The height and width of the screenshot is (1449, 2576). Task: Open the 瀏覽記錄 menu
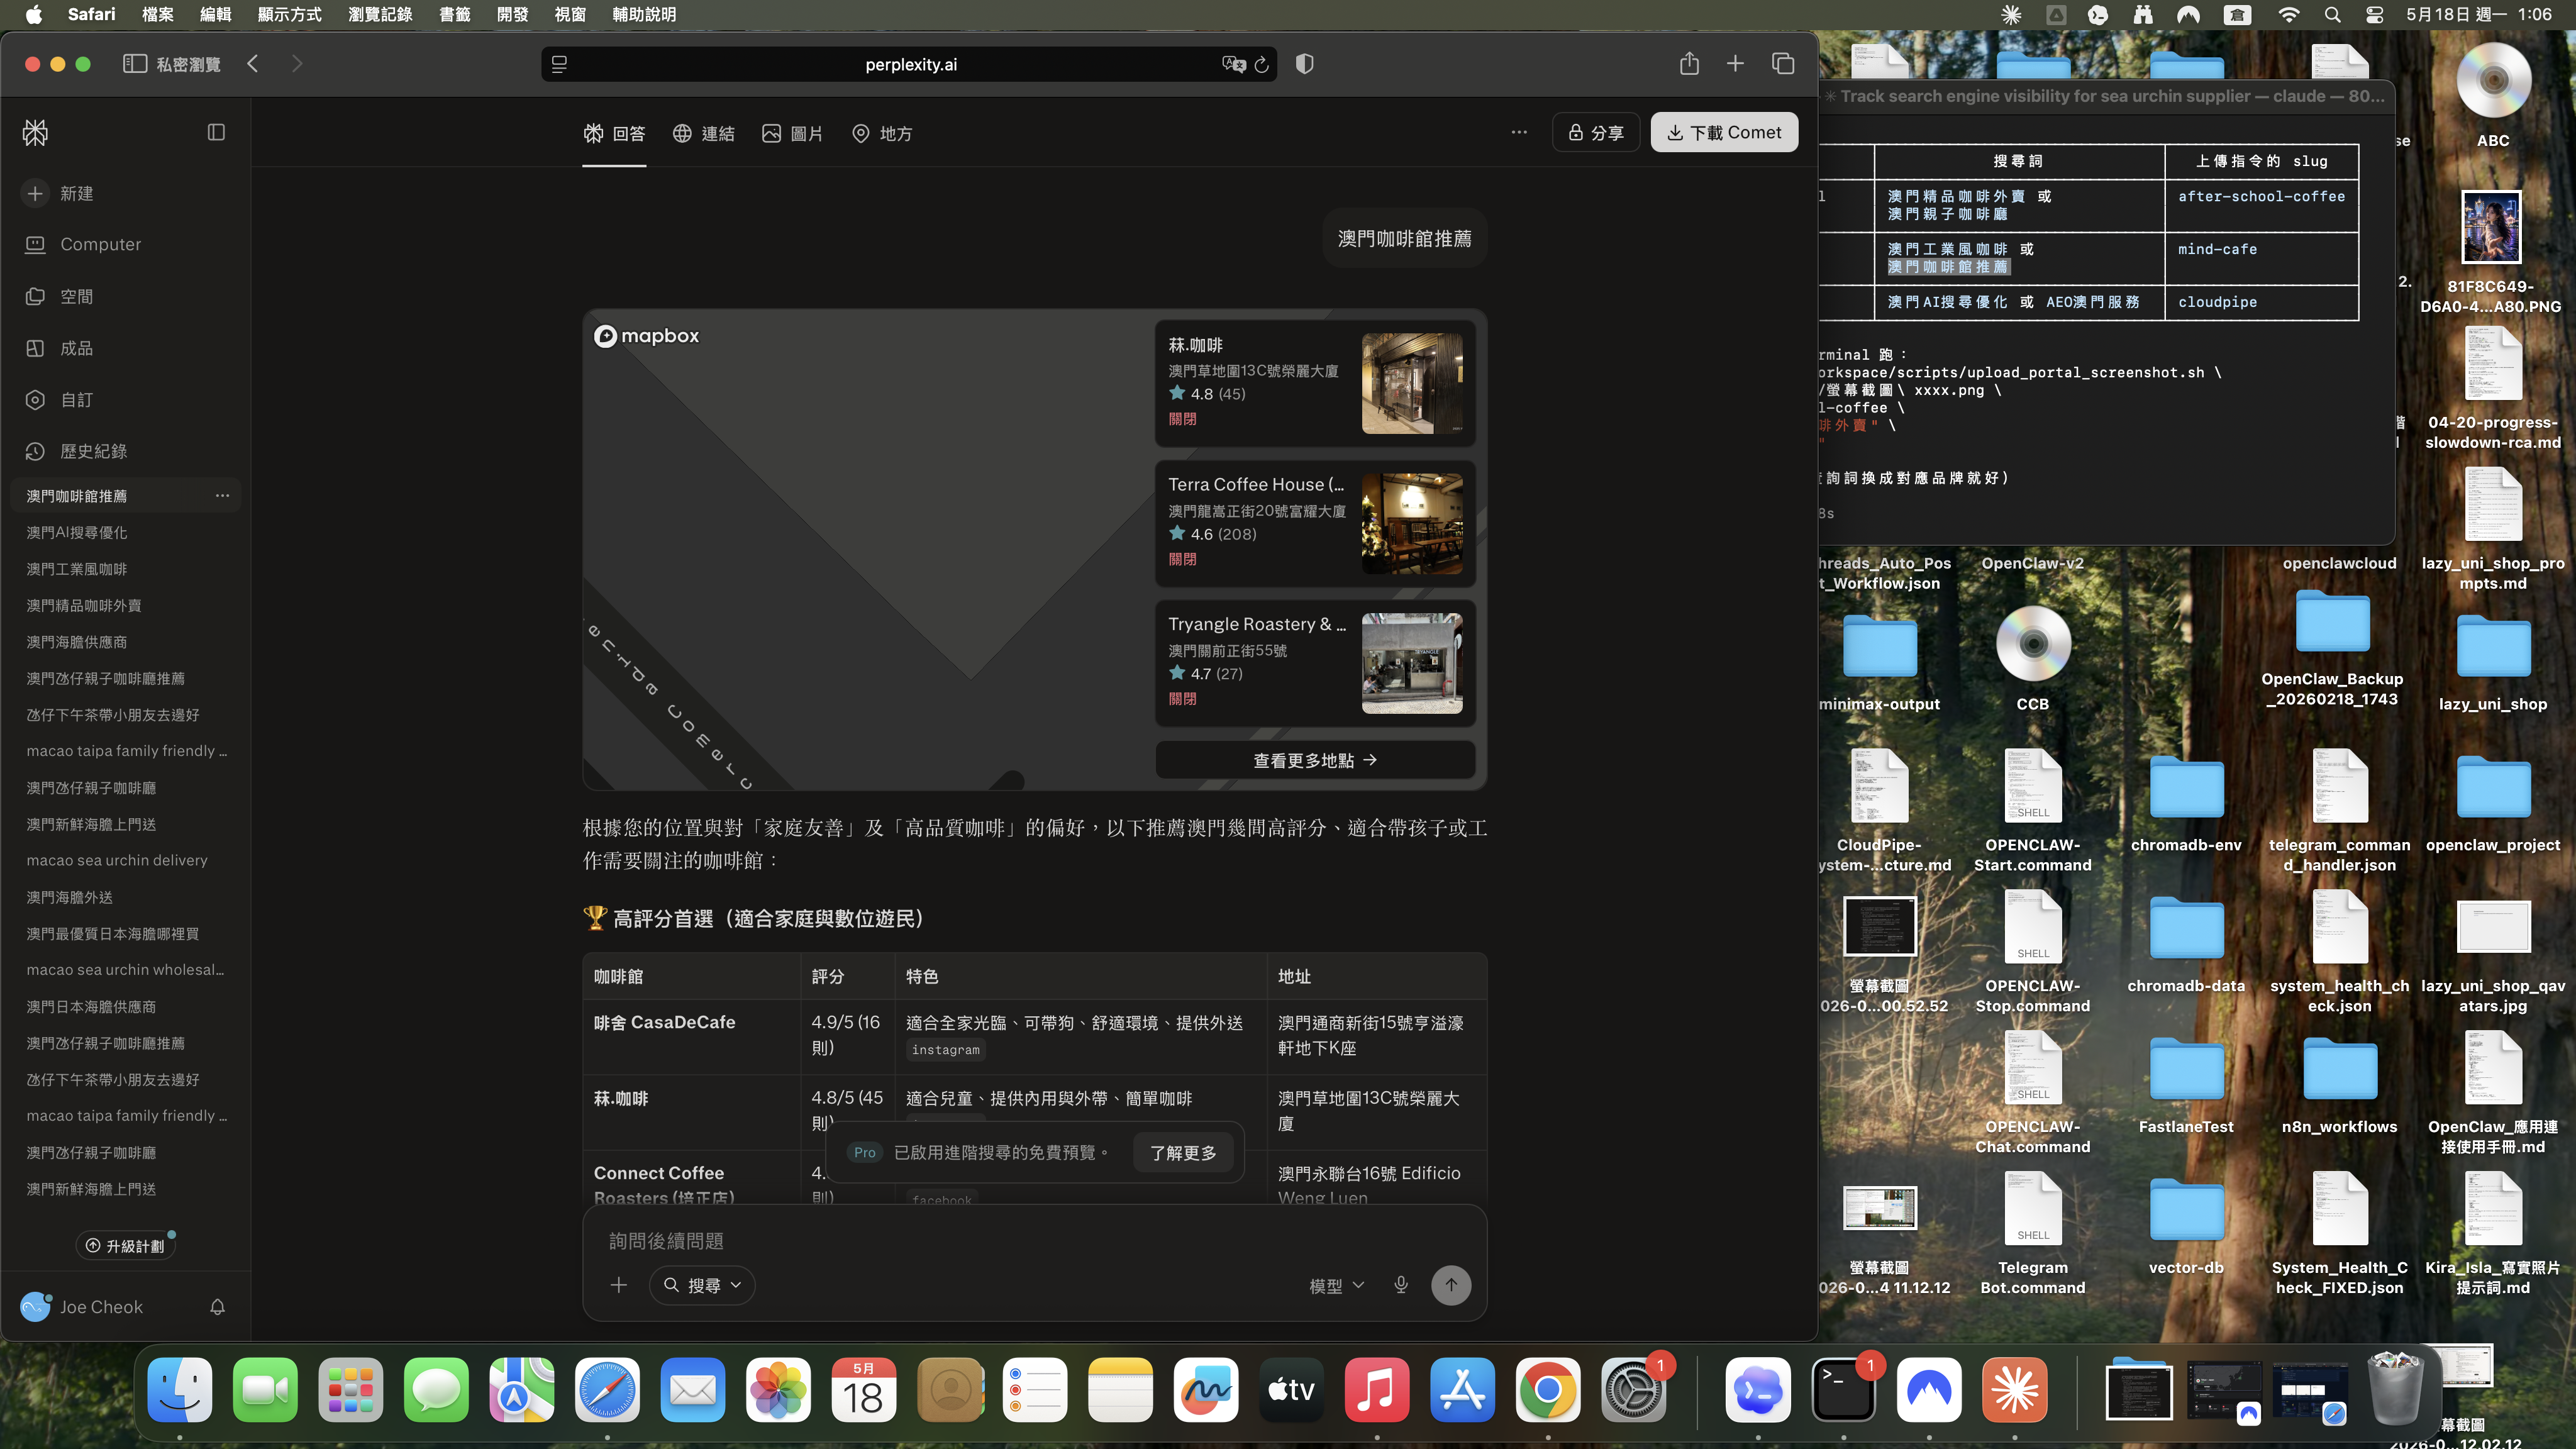pyautogui.click(x=380, y=14)
